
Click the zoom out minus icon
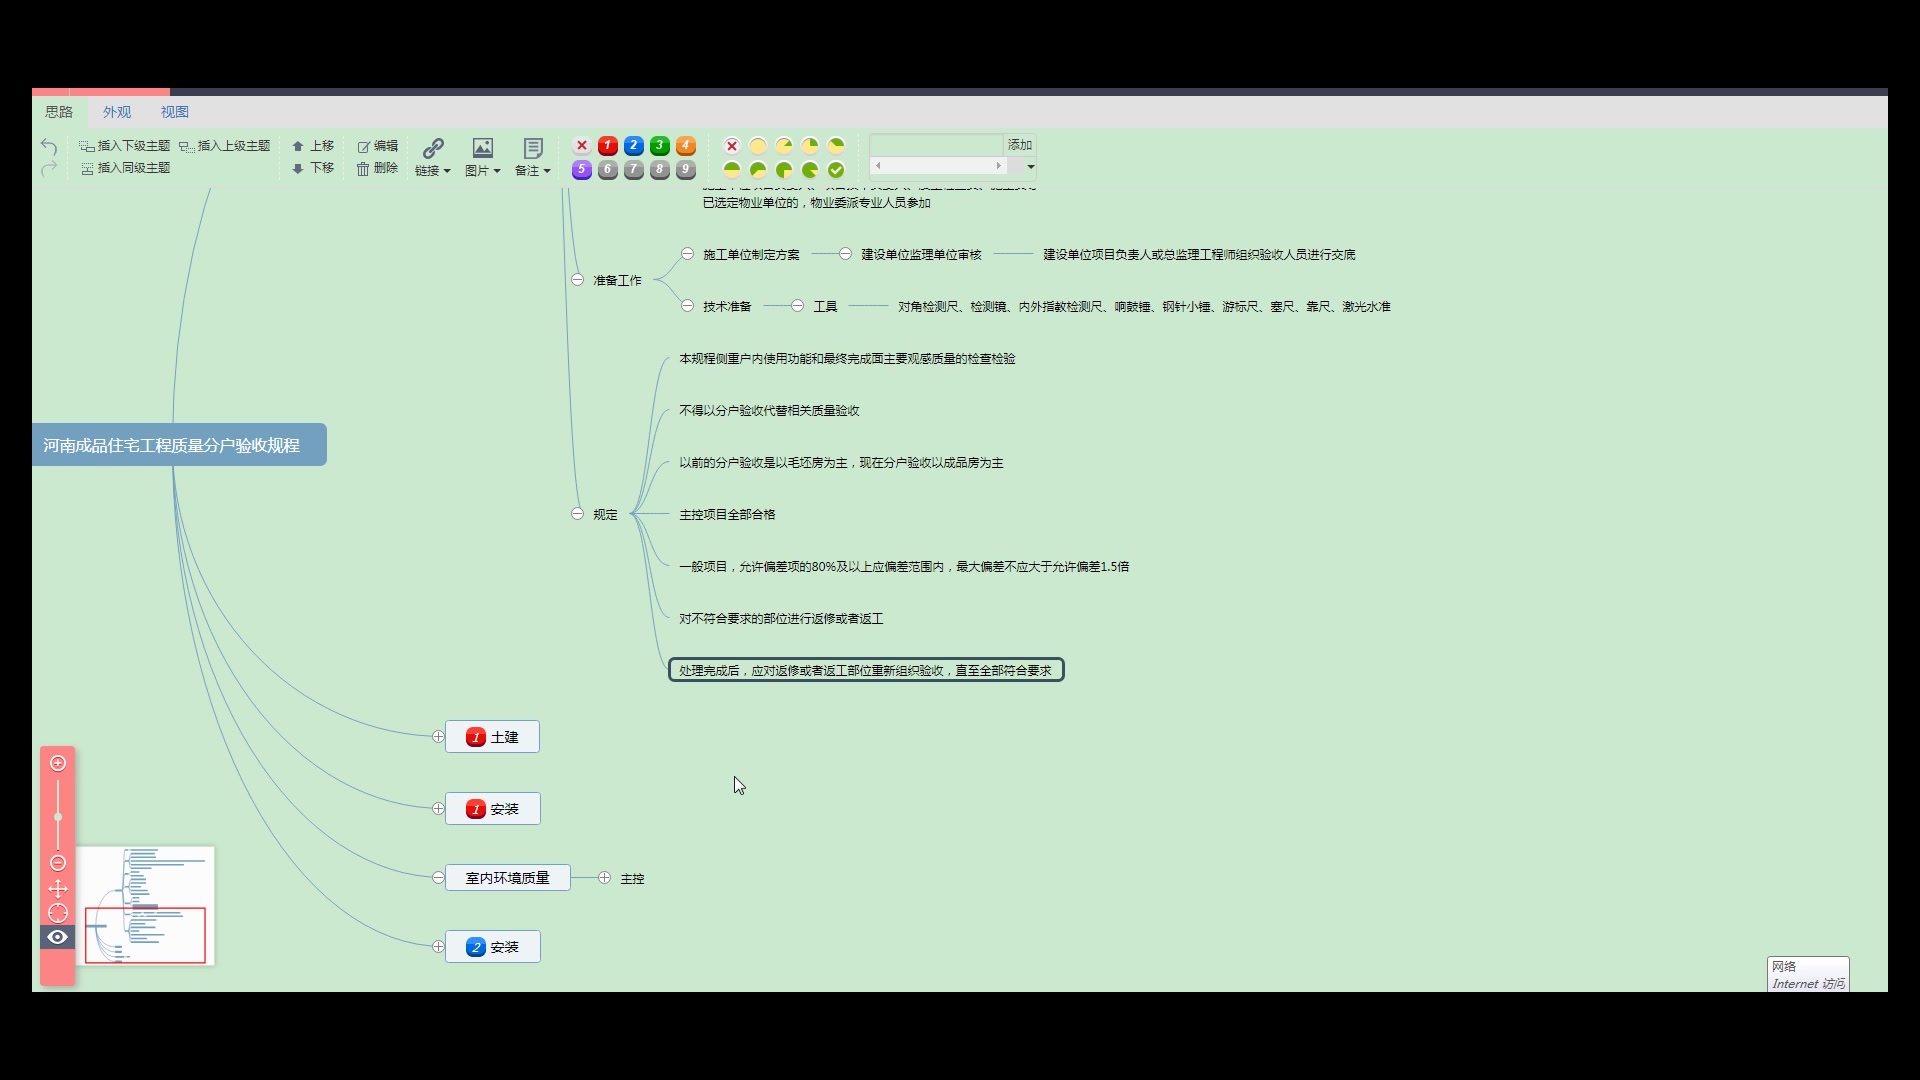pos(58,863)
